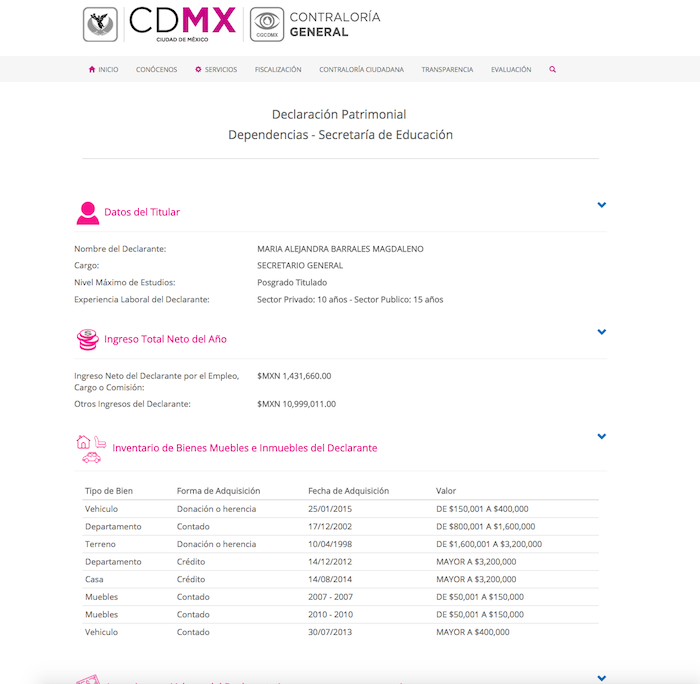Viewport: 700px width, 684px height.
Task: Select Transparencia in the navigation bar
Action: tap(447, 70)
